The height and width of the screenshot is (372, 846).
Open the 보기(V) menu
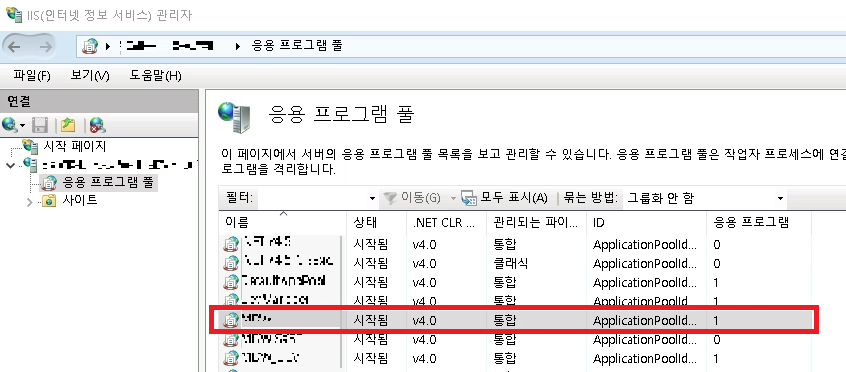[x=90, y=76]
